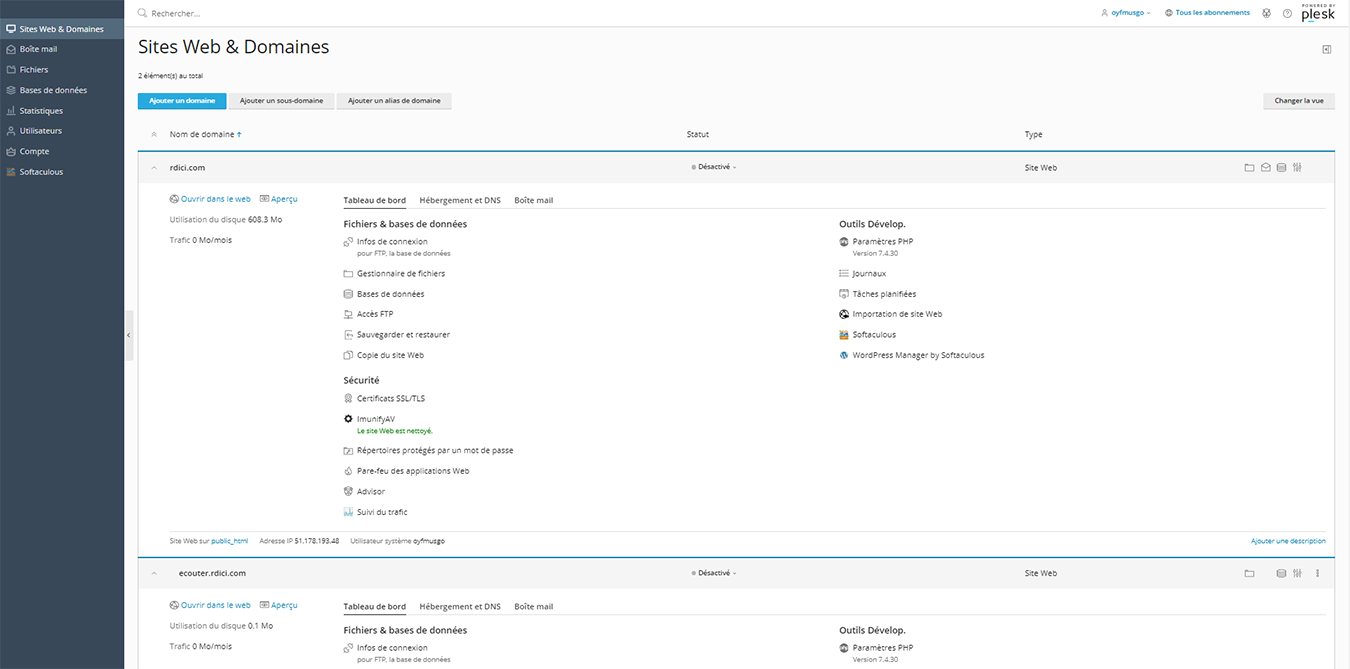Select Bases de données in the left sidebar
The width and height of the screenshot is (1350, 669).
[x=53, y=90]
